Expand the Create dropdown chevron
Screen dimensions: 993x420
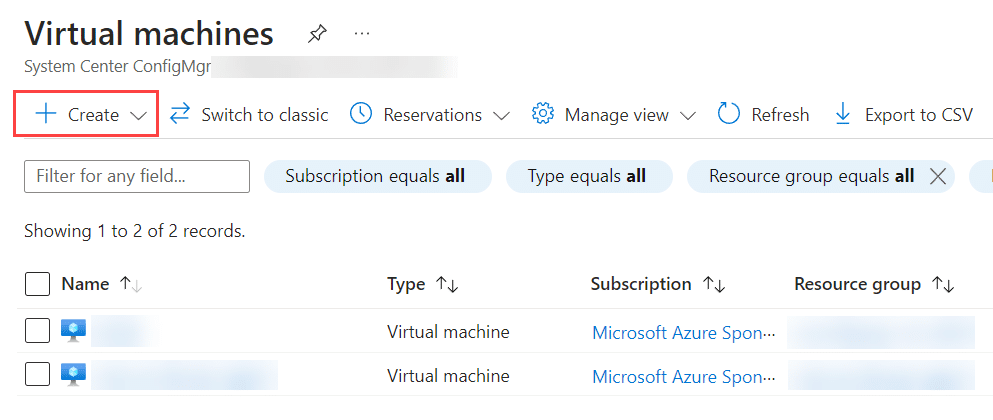138,116
